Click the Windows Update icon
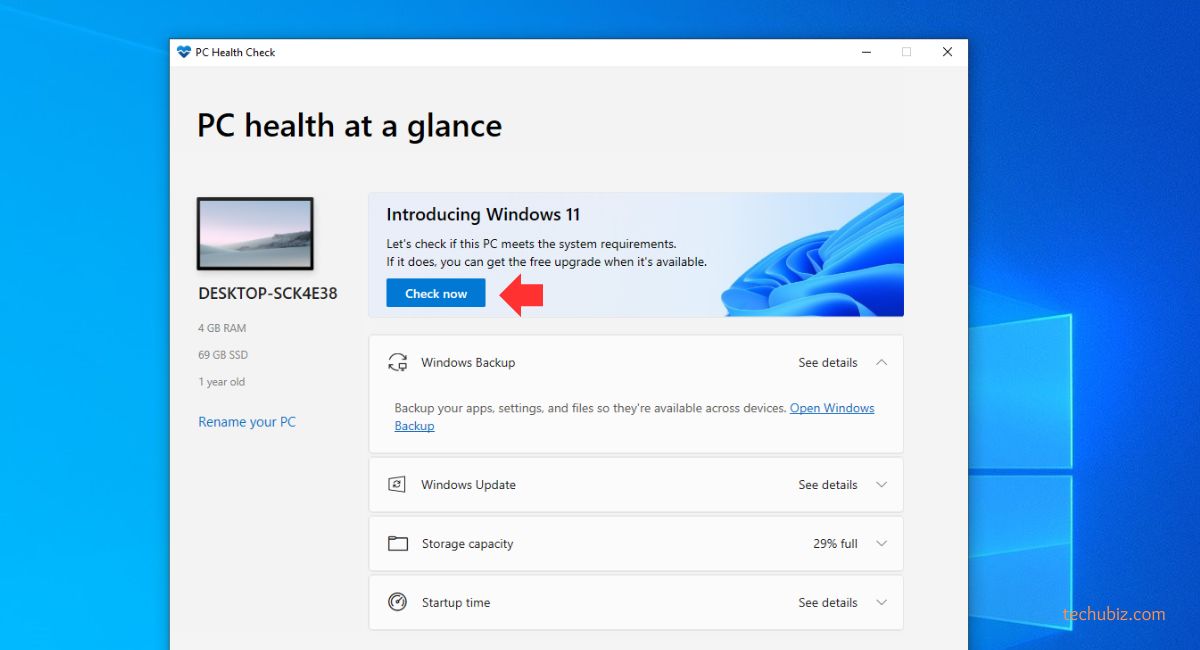This screenshot has width=1200, height=650. (397, 485)
